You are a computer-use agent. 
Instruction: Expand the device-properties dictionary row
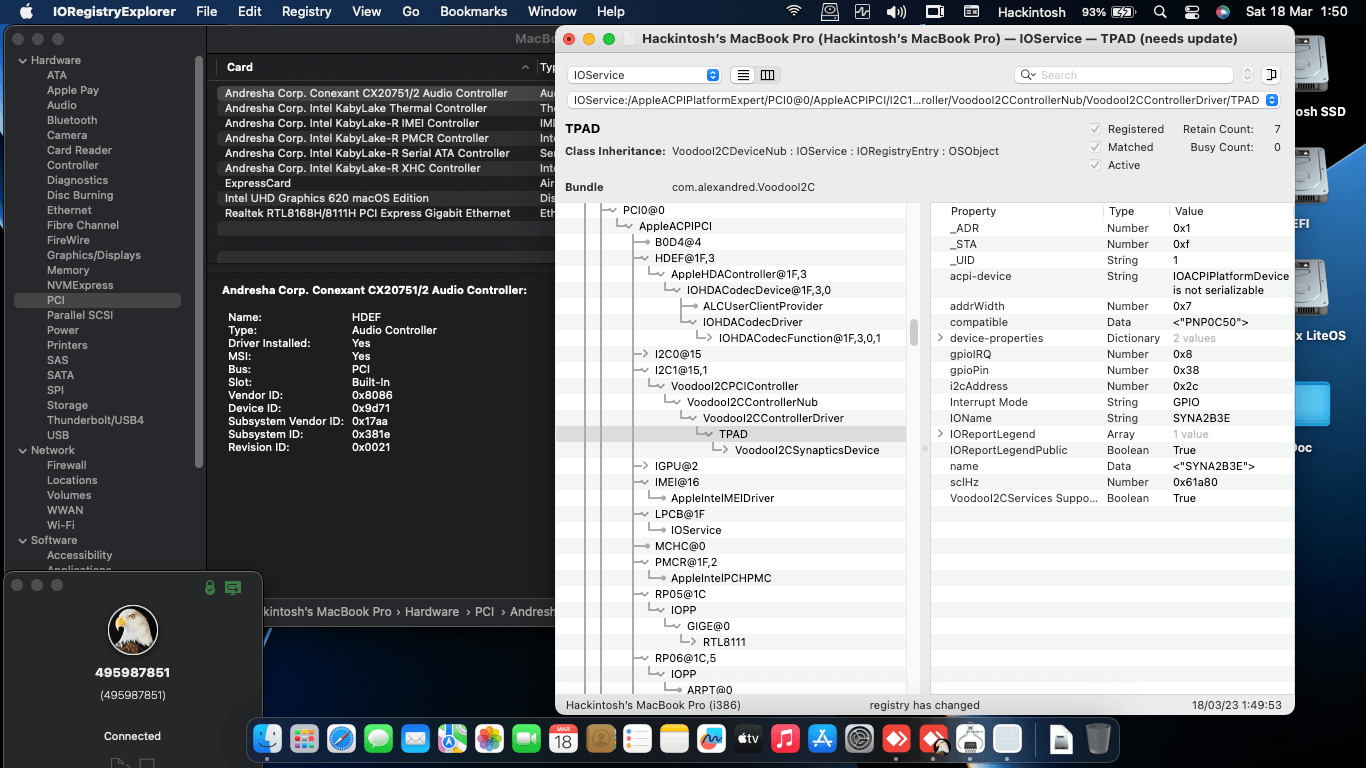[940, 338]
